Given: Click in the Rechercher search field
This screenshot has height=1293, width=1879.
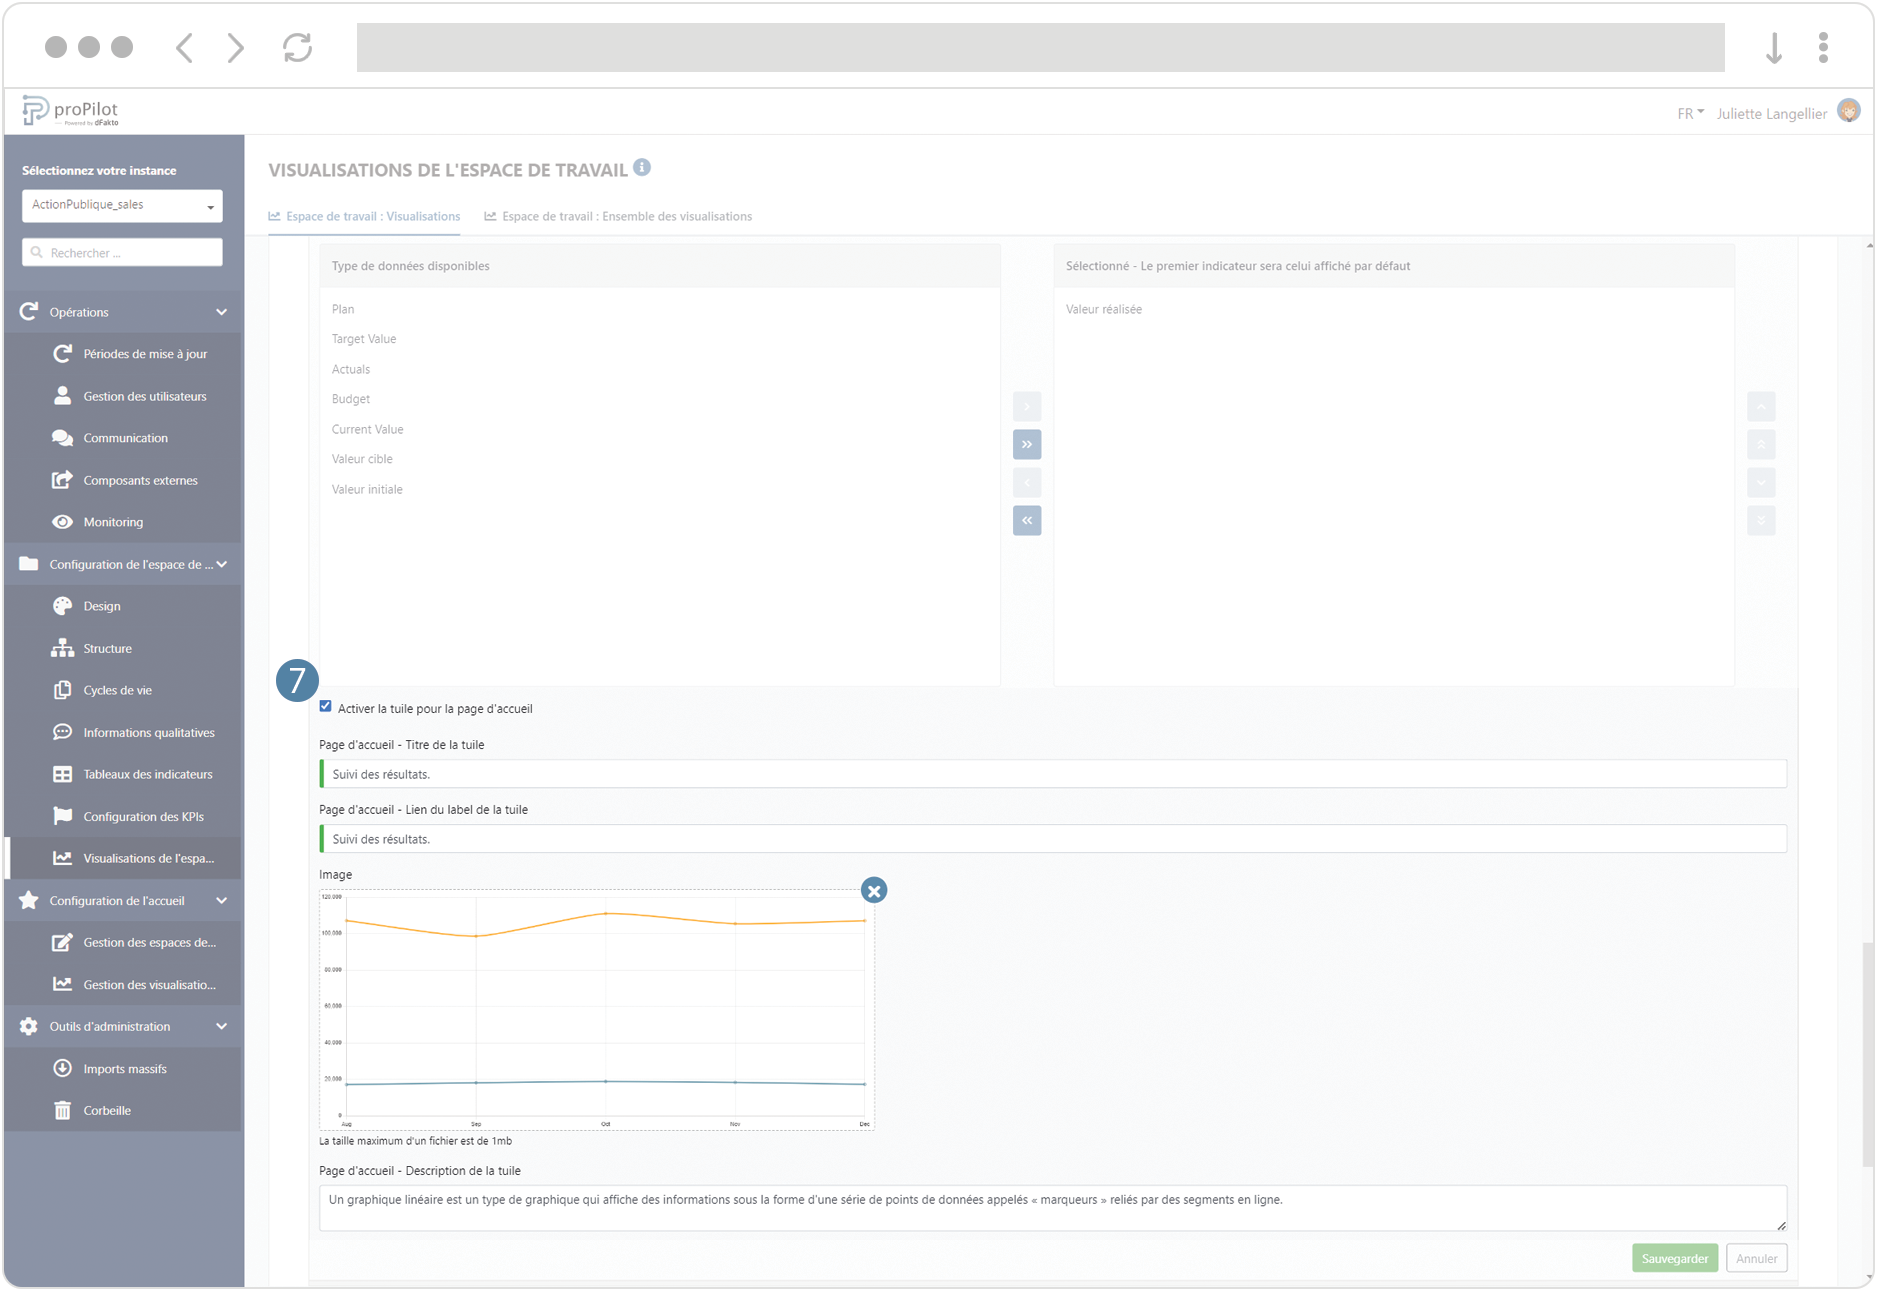Looking at the screenshot, I should coord(120,252).
